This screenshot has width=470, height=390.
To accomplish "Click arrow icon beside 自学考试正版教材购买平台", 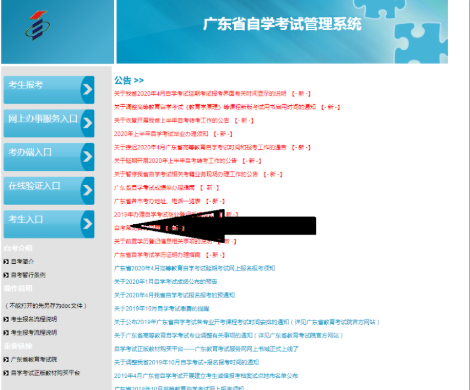I will click(6, 373).
